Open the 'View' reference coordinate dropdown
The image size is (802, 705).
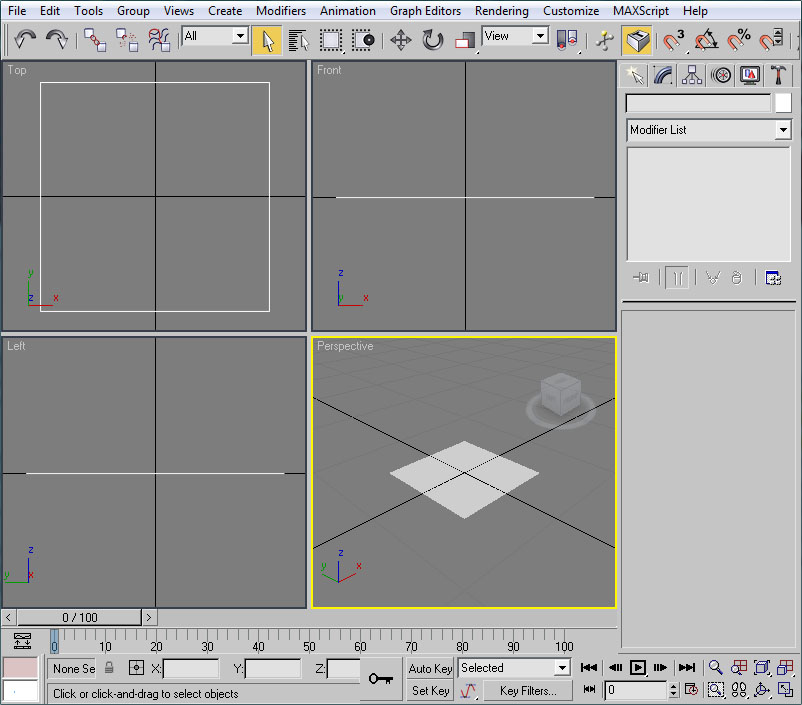coord(540,36)
